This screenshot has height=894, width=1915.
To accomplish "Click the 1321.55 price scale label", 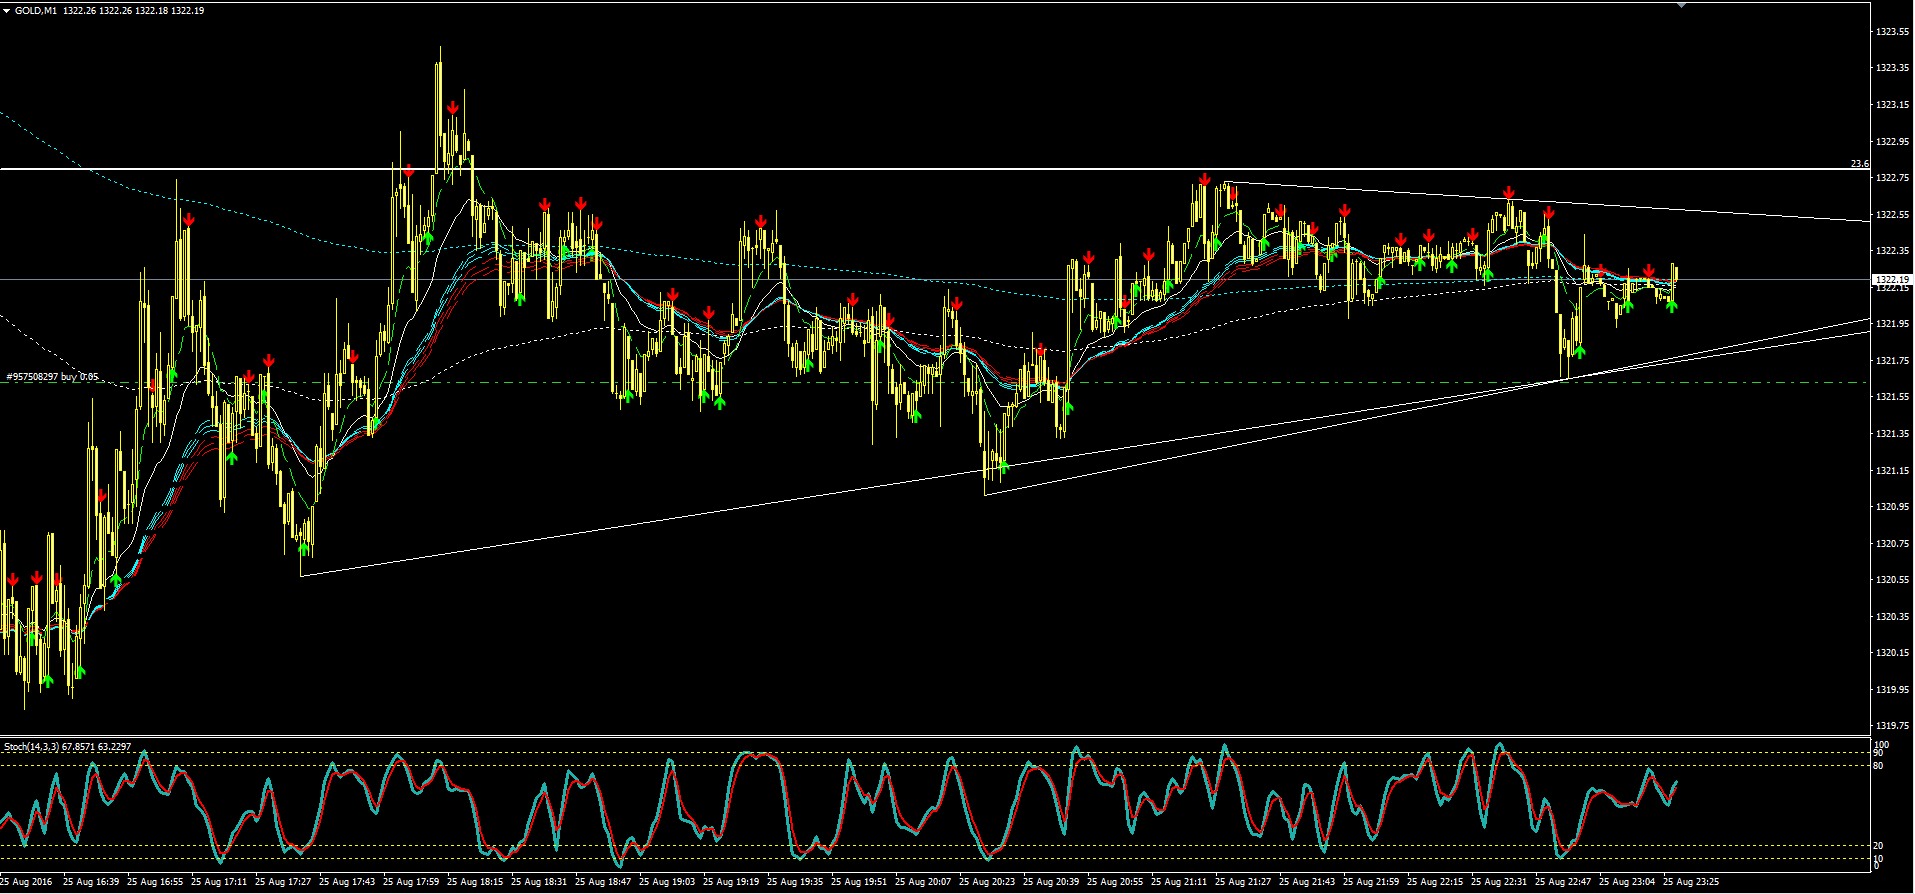I will (x=1893, y=397).
